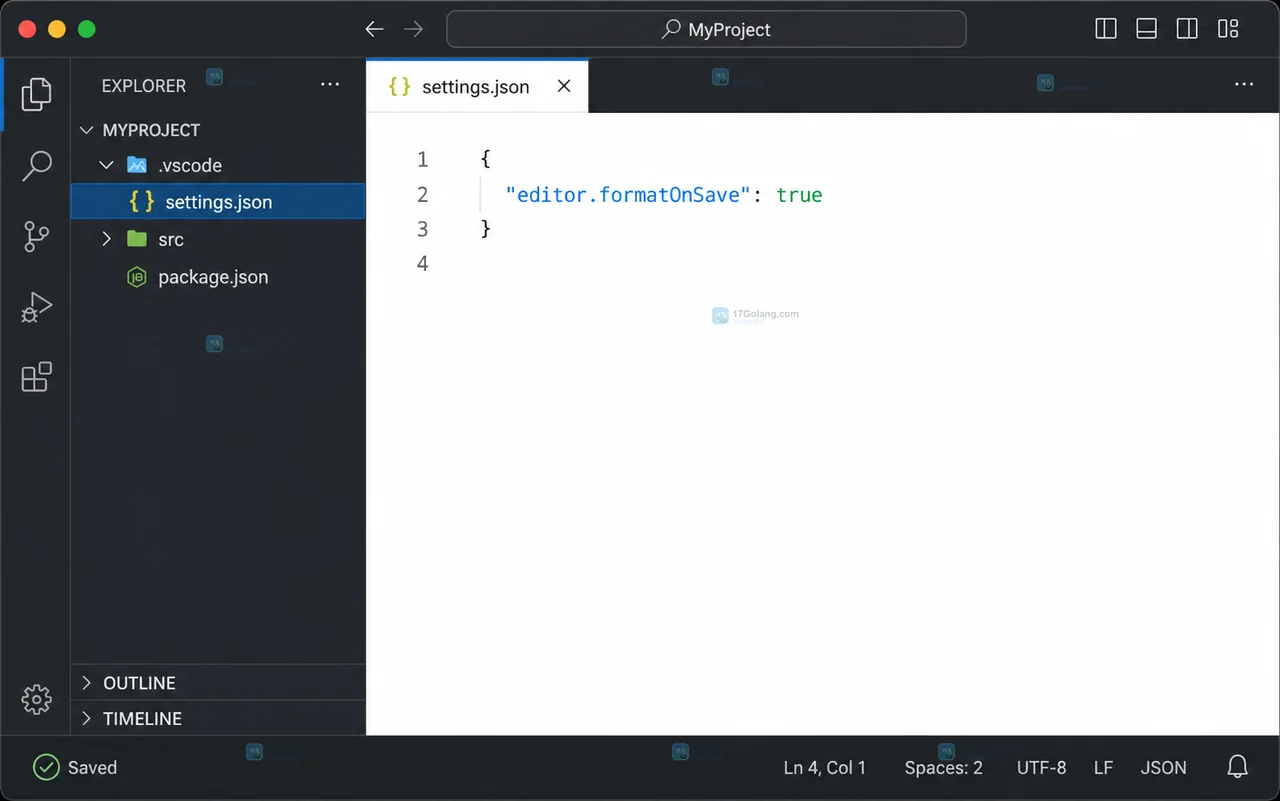Change encoding via UTF-8 indicator
The width and height of the screenshot is (1280, 801).
pos(1041,768)
